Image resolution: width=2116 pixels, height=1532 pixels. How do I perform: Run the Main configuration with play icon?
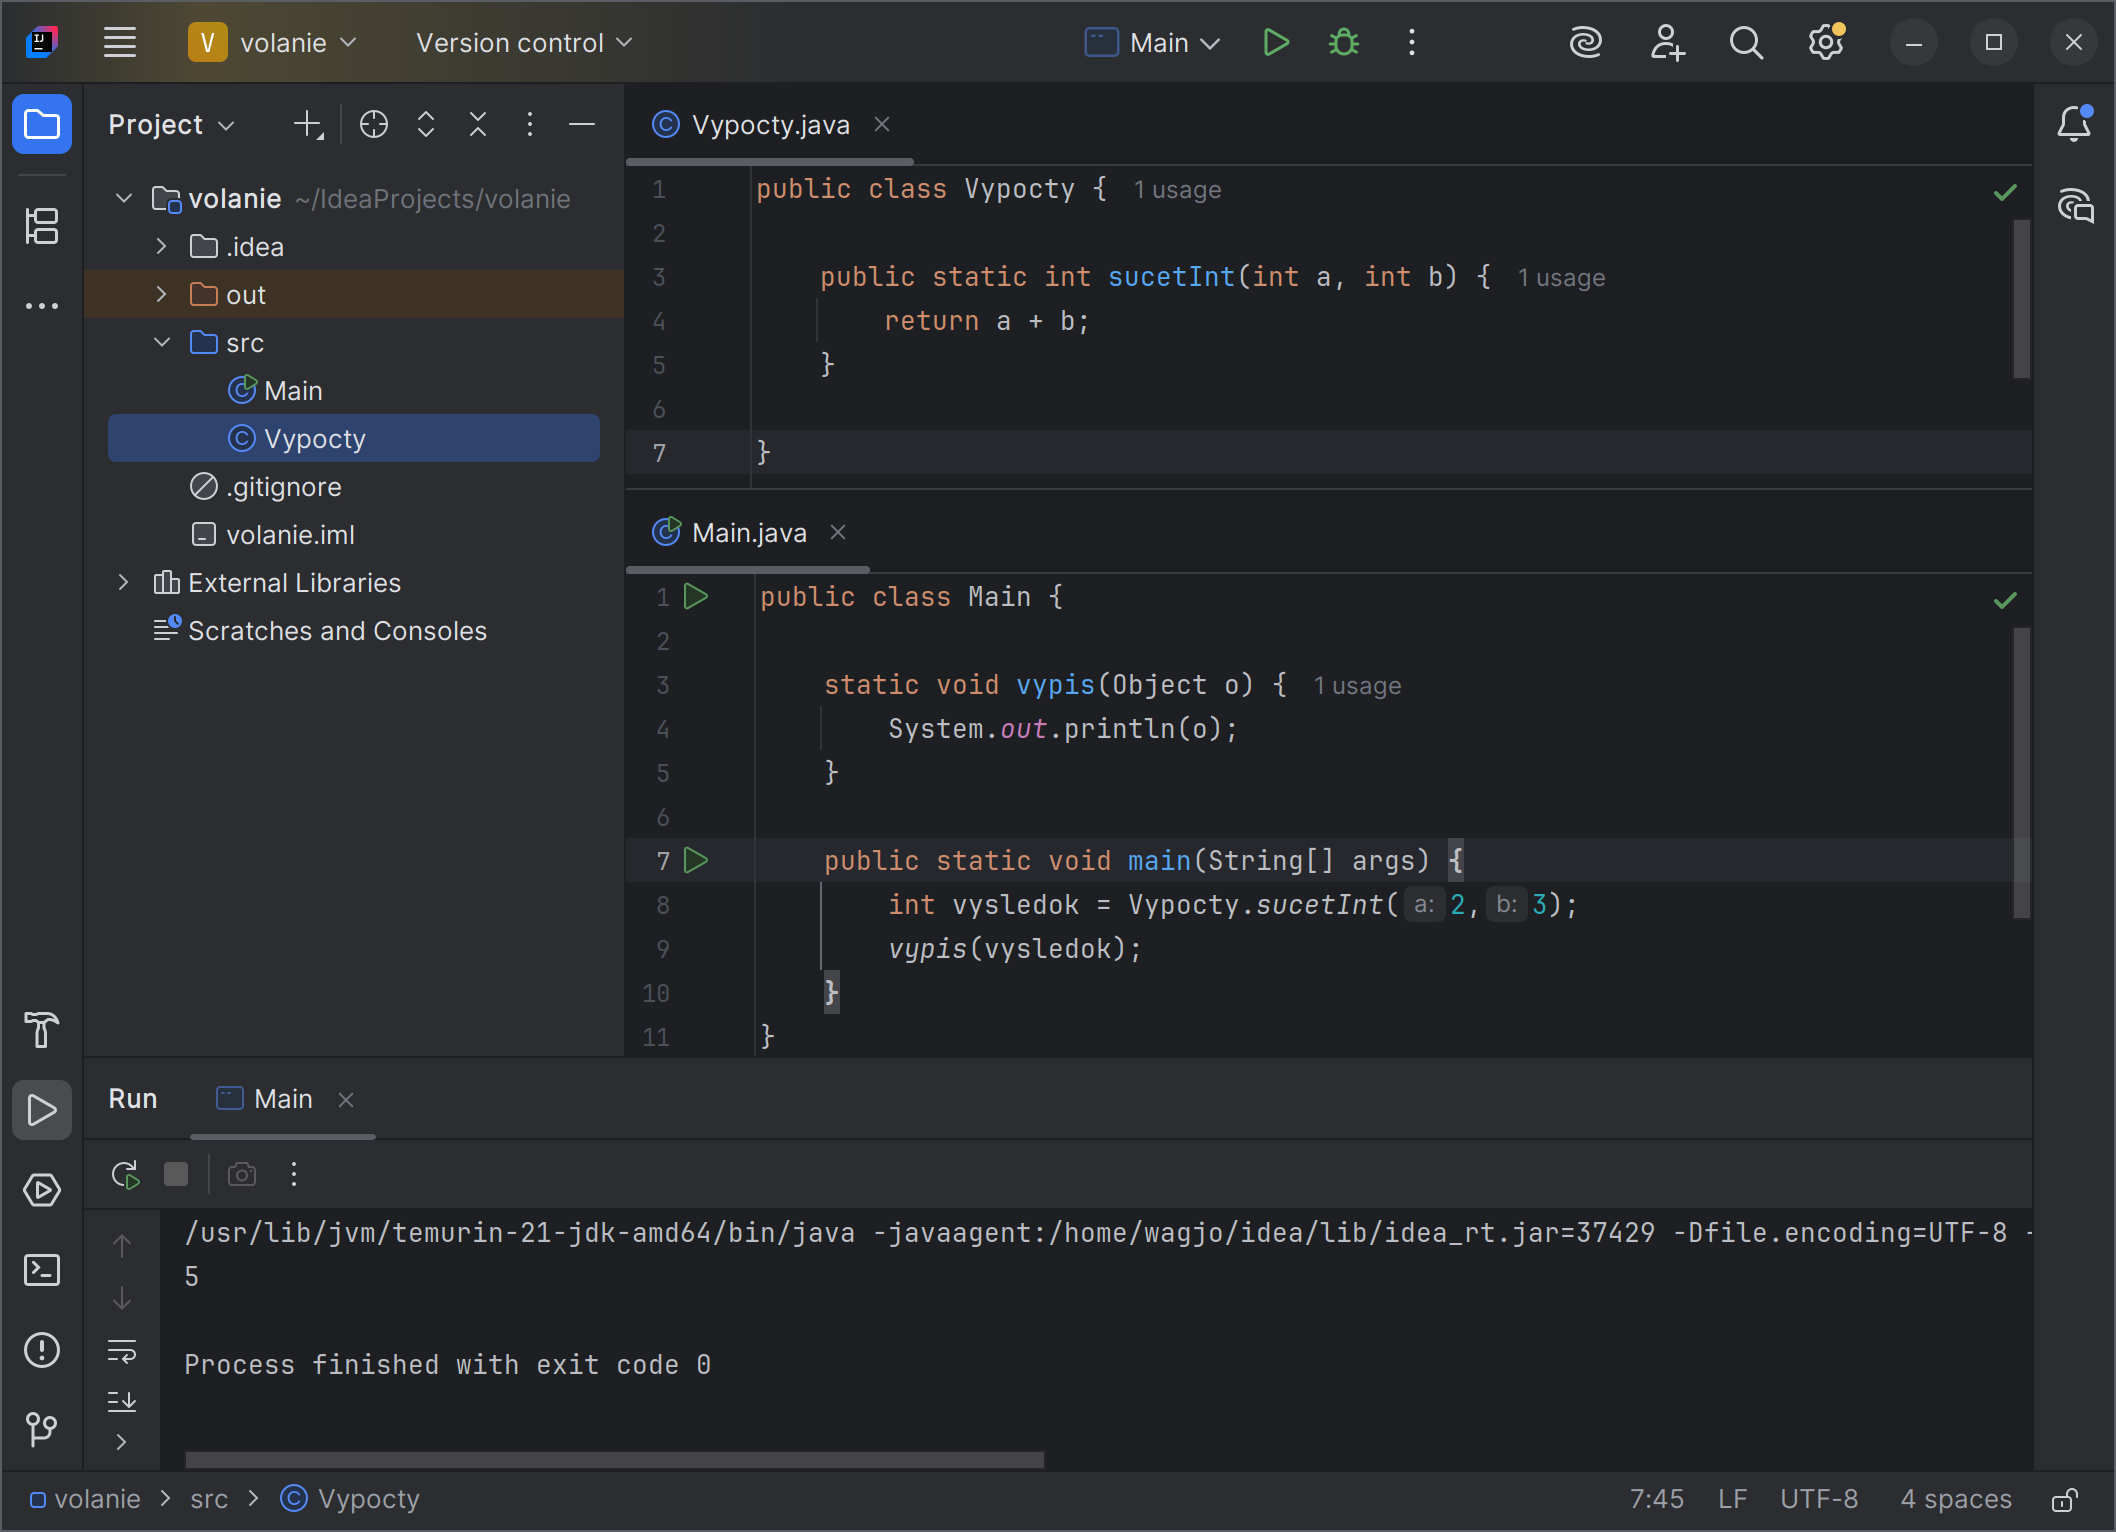tap(1275, 43)
